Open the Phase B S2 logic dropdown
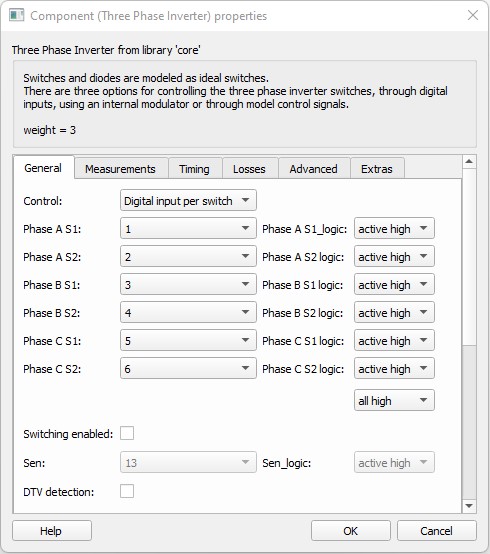Screen dimensions: 490x554 tap(394, 312)
